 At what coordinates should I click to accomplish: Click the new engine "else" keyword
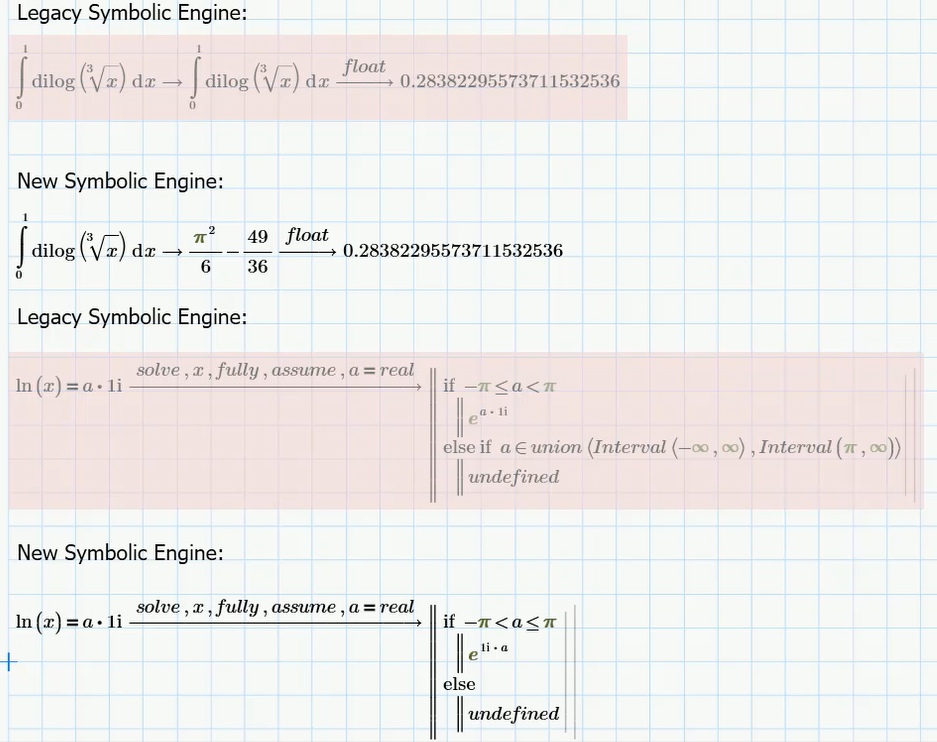click(x=459, y=684)
